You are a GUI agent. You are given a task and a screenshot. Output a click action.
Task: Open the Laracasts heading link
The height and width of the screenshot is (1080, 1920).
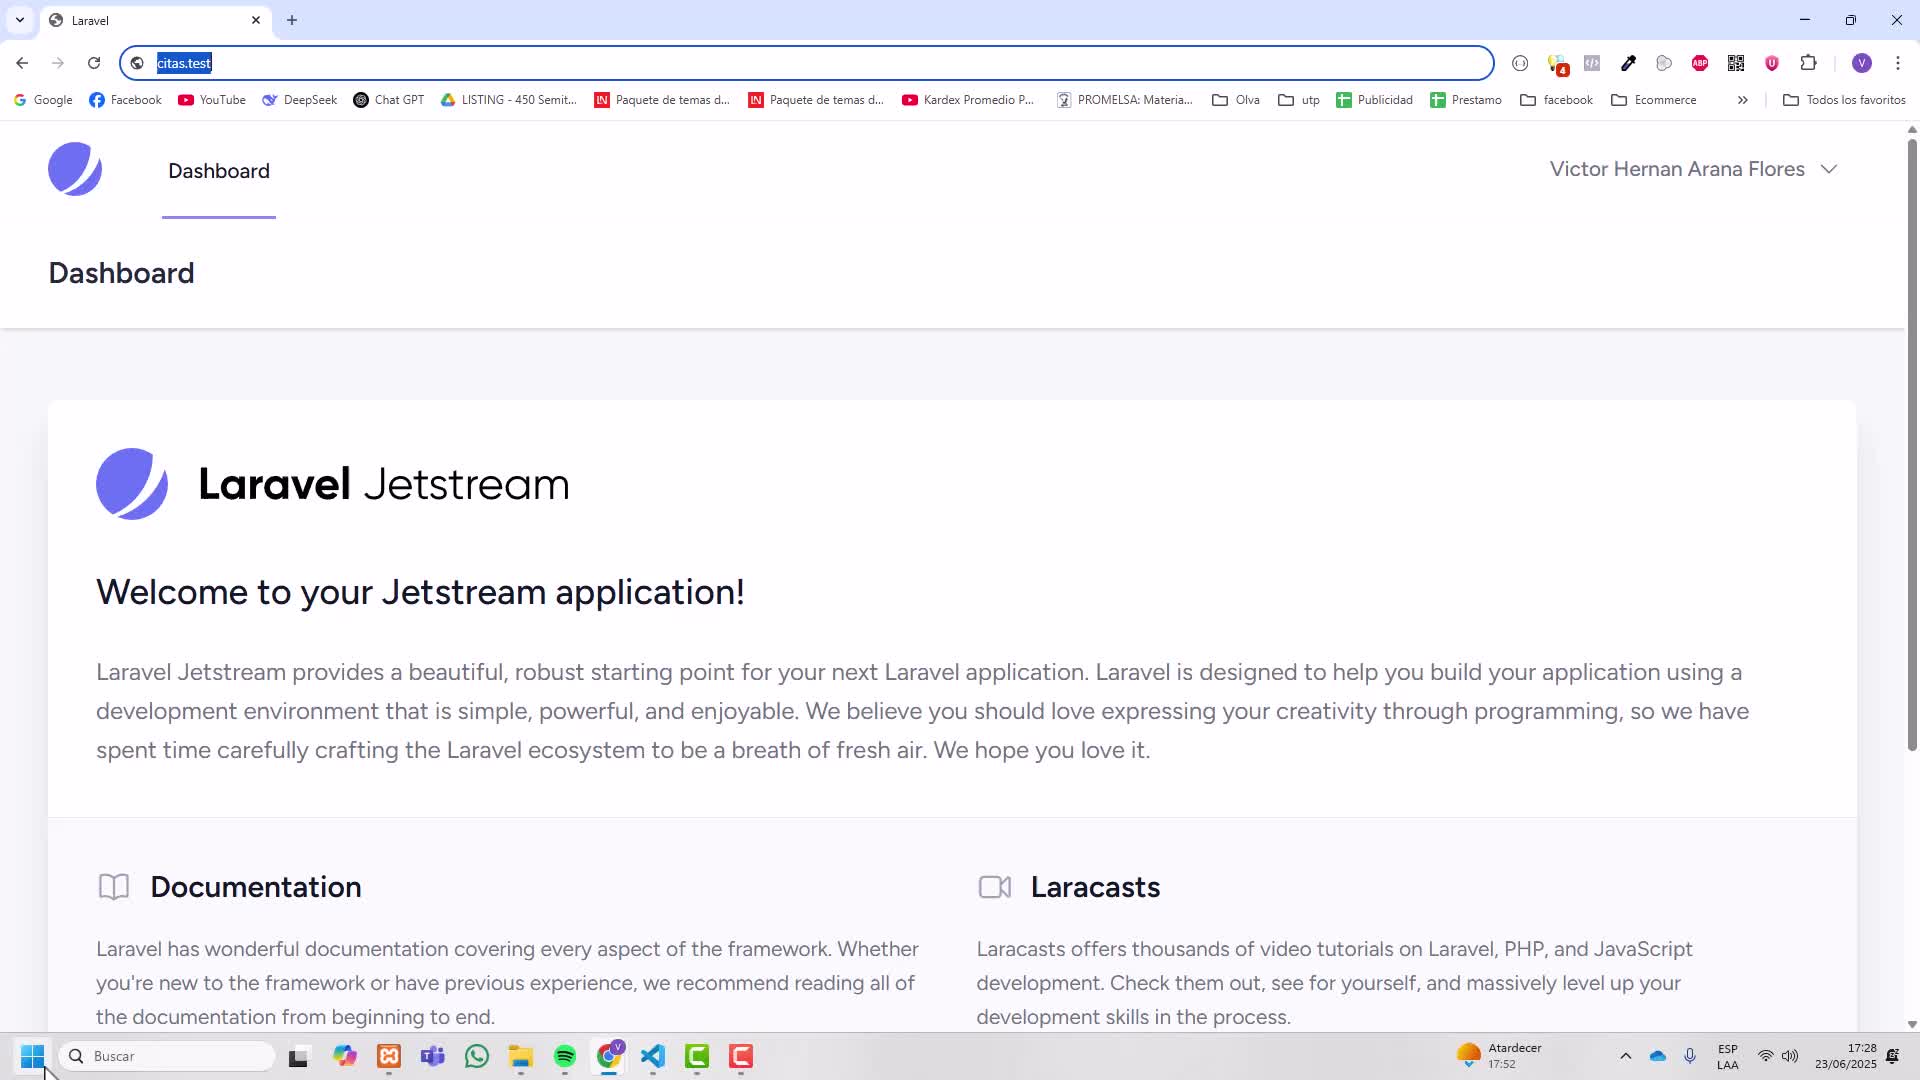pos(1095,887)
